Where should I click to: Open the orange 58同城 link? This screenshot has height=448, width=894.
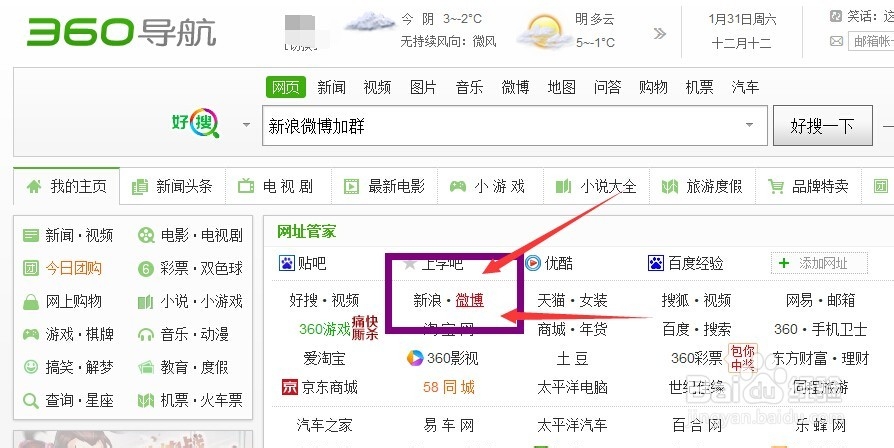click(x=449, y=388)
